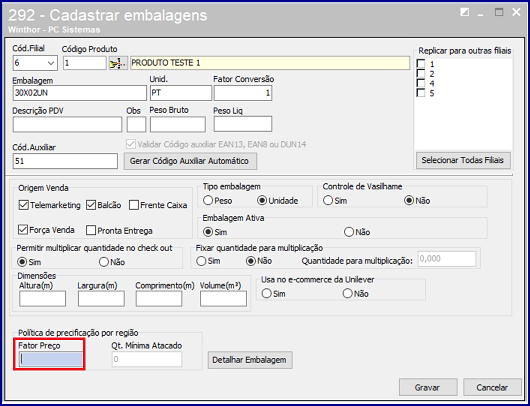Image resolution: width=530 pixels, height=406 pixels.
Task: Choose Não for Controle de Vasilhame
Action: pos(409,200)
